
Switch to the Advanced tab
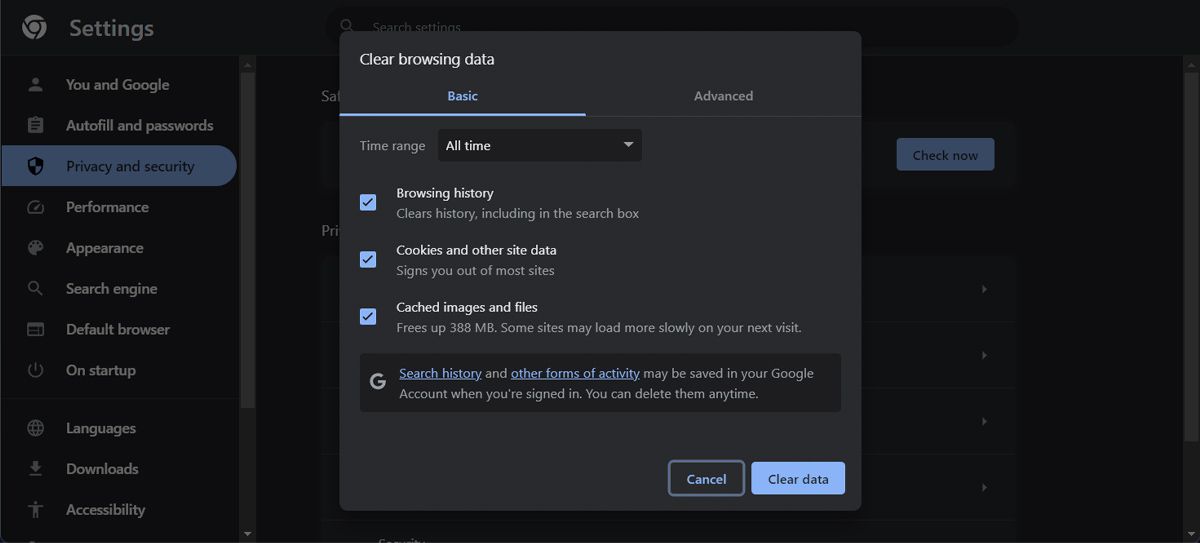tap(723, 96)
